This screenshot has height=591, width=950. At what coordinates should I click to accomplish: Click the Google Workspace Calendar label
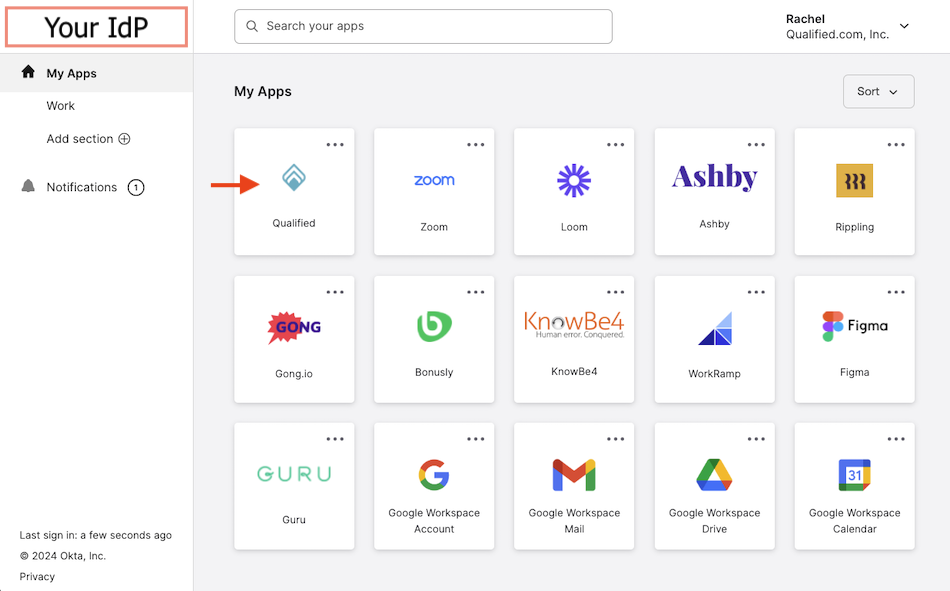coord(854,521)
